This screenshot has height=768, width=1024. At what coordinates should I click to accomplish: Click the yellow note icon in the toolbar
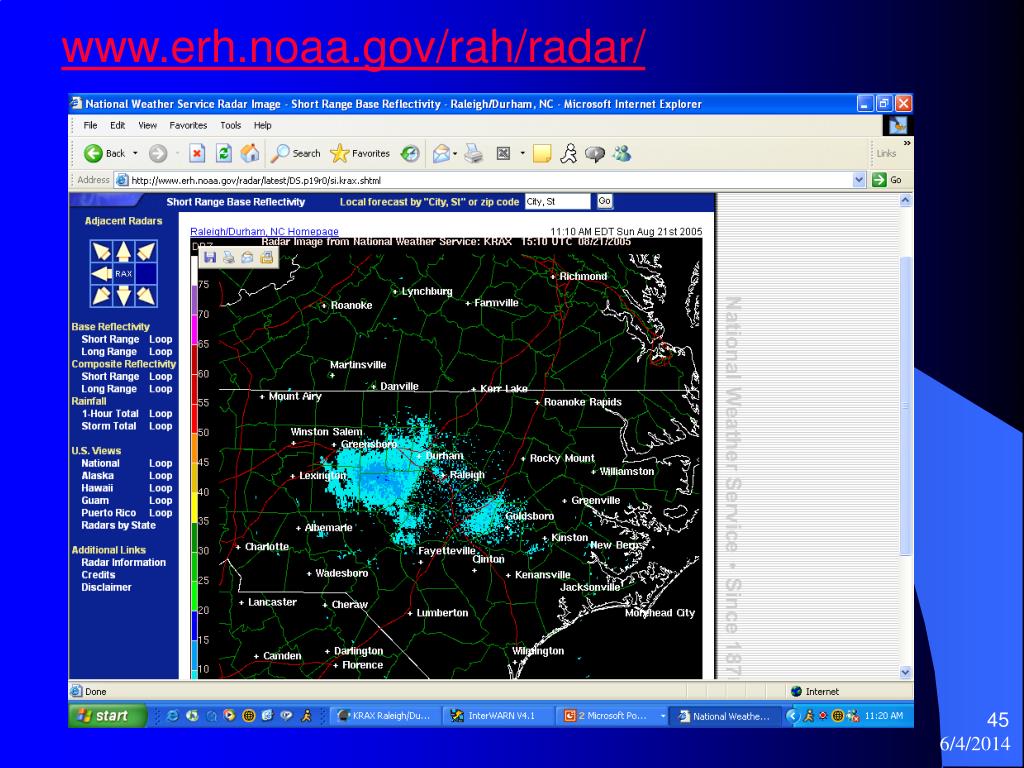(541, 153)
